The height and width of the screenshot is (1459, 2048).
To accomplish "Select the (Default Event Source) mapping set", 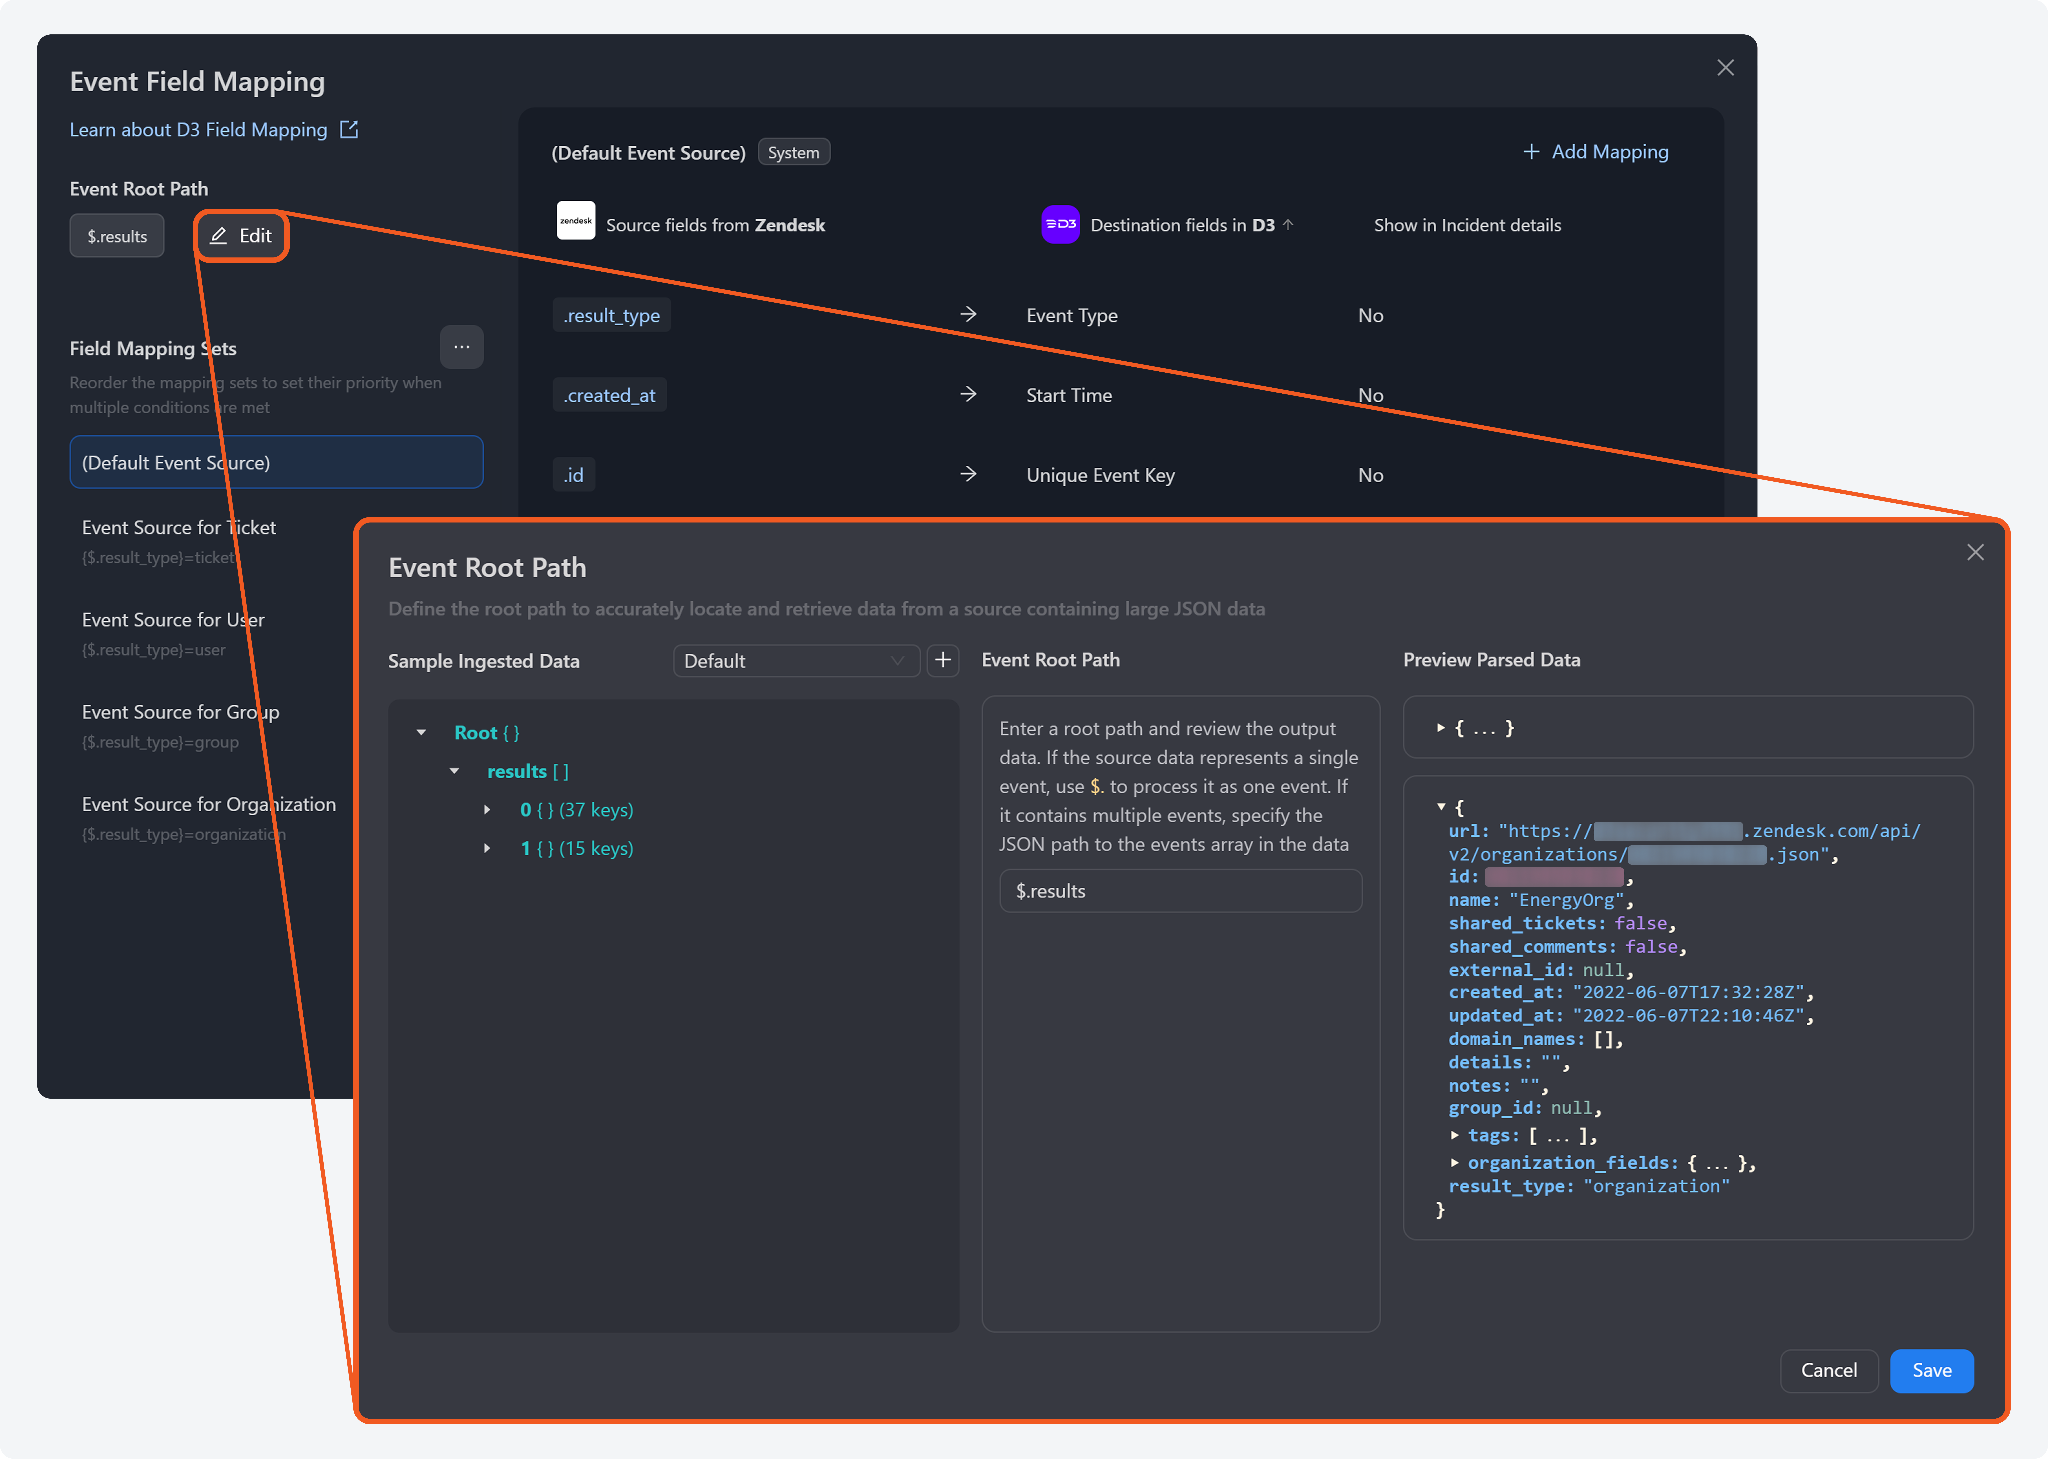I will pos(276,462).
